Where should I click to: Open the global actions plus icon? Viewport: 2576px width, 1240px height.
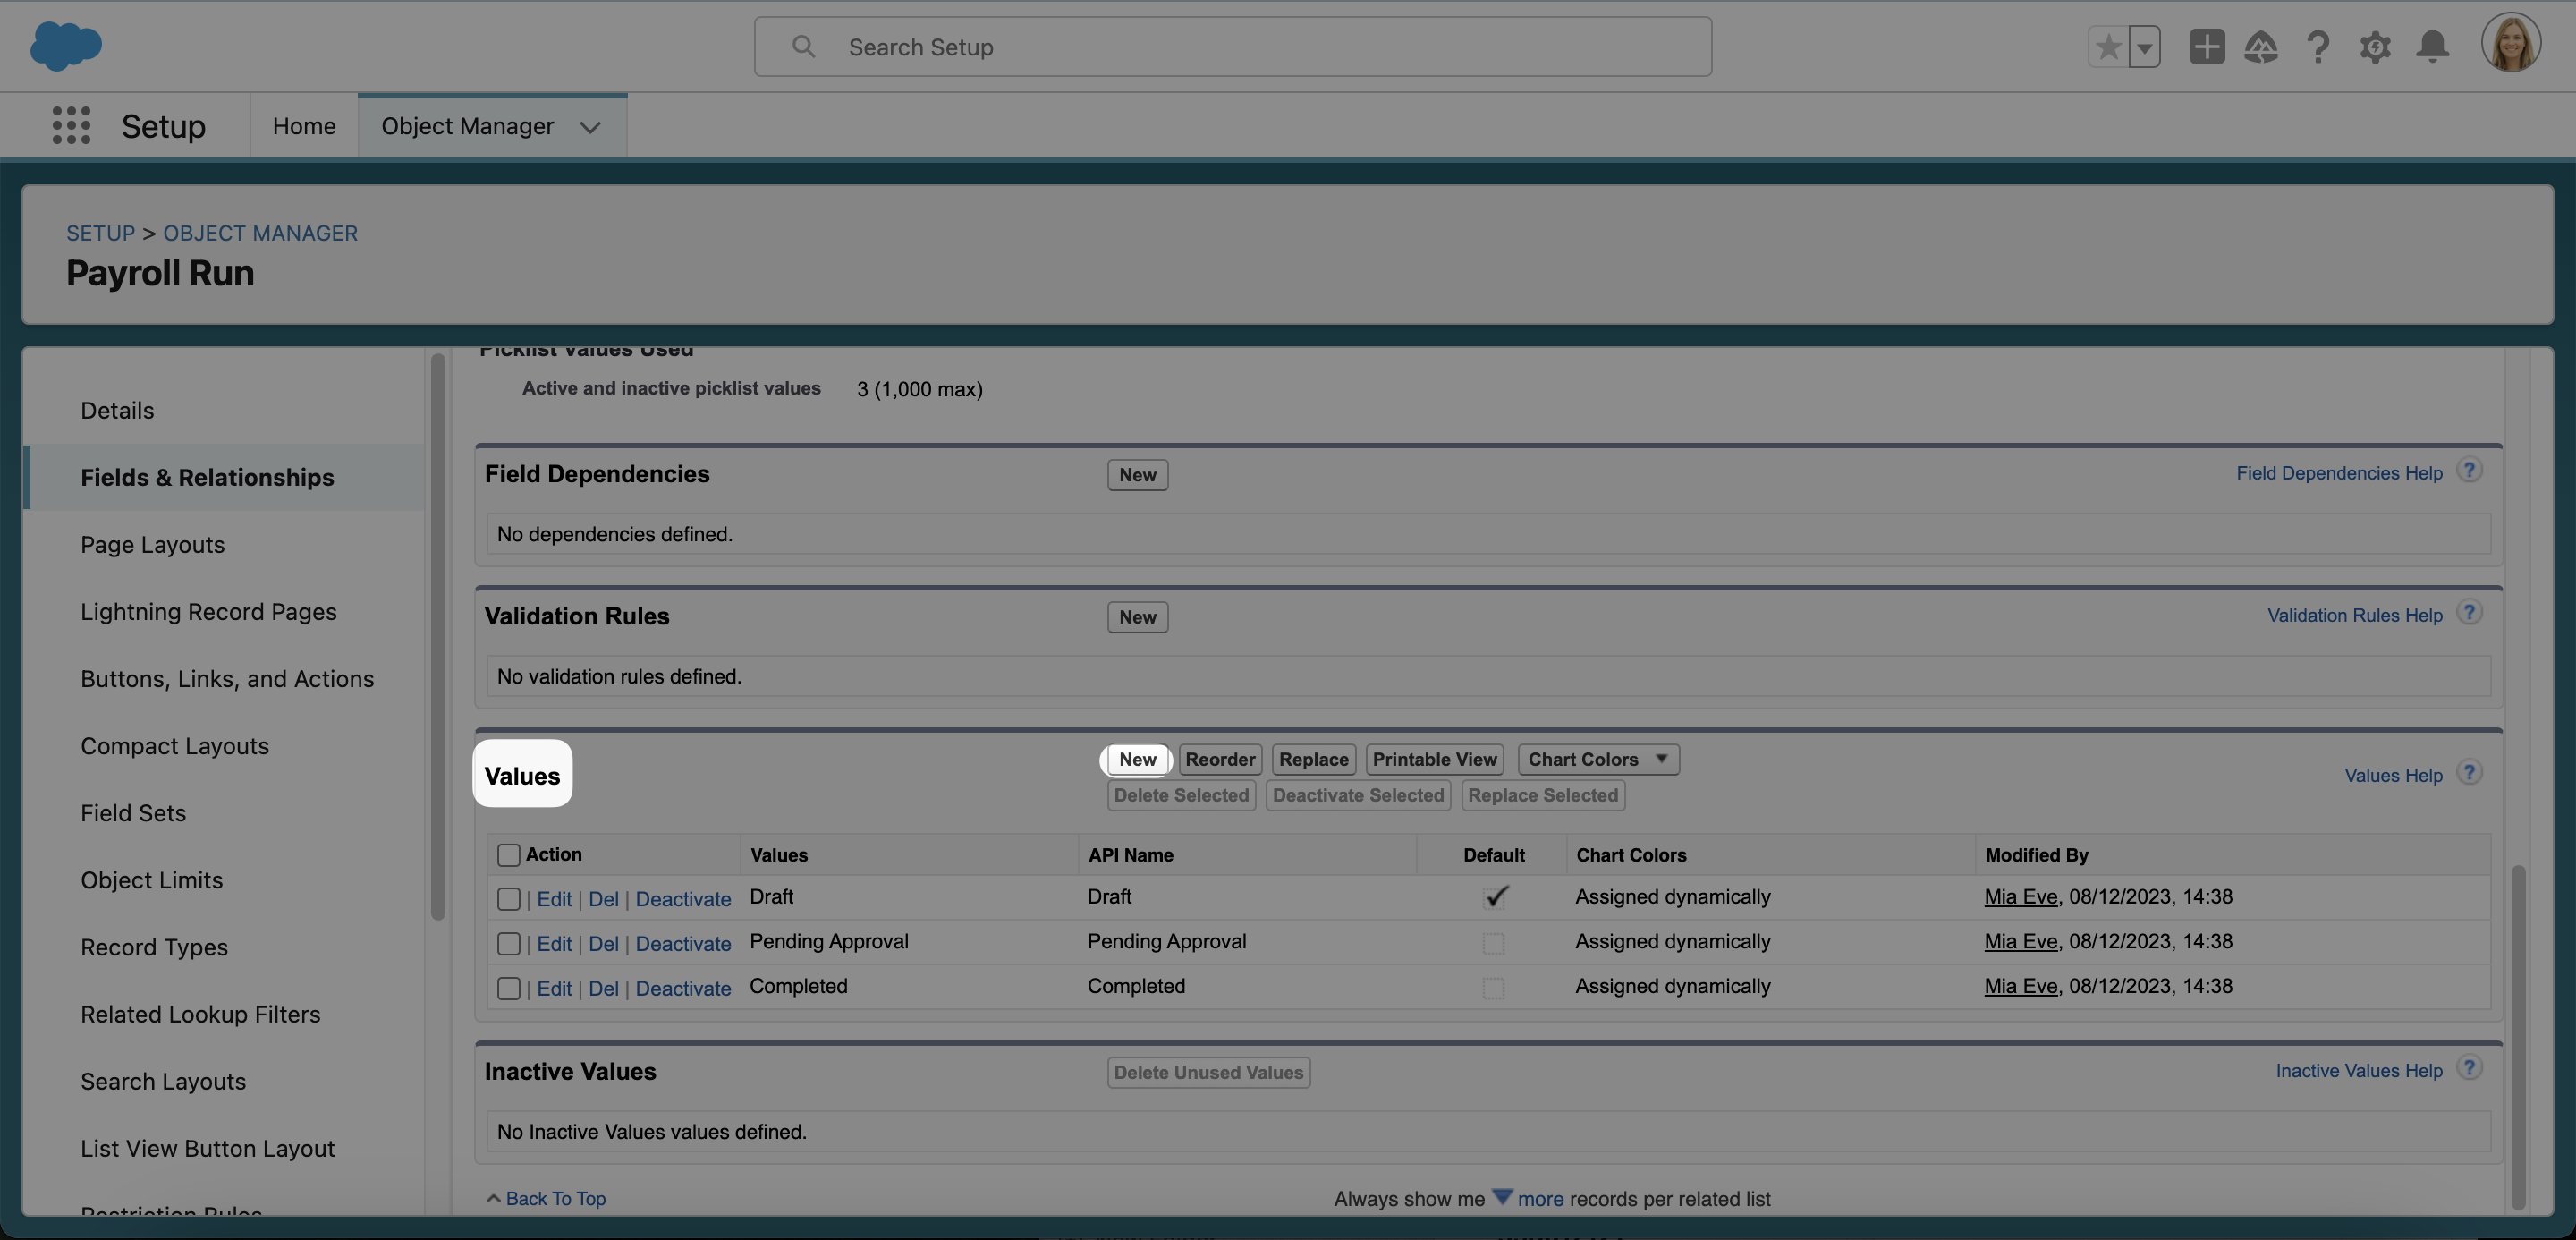pos(2206,47)
